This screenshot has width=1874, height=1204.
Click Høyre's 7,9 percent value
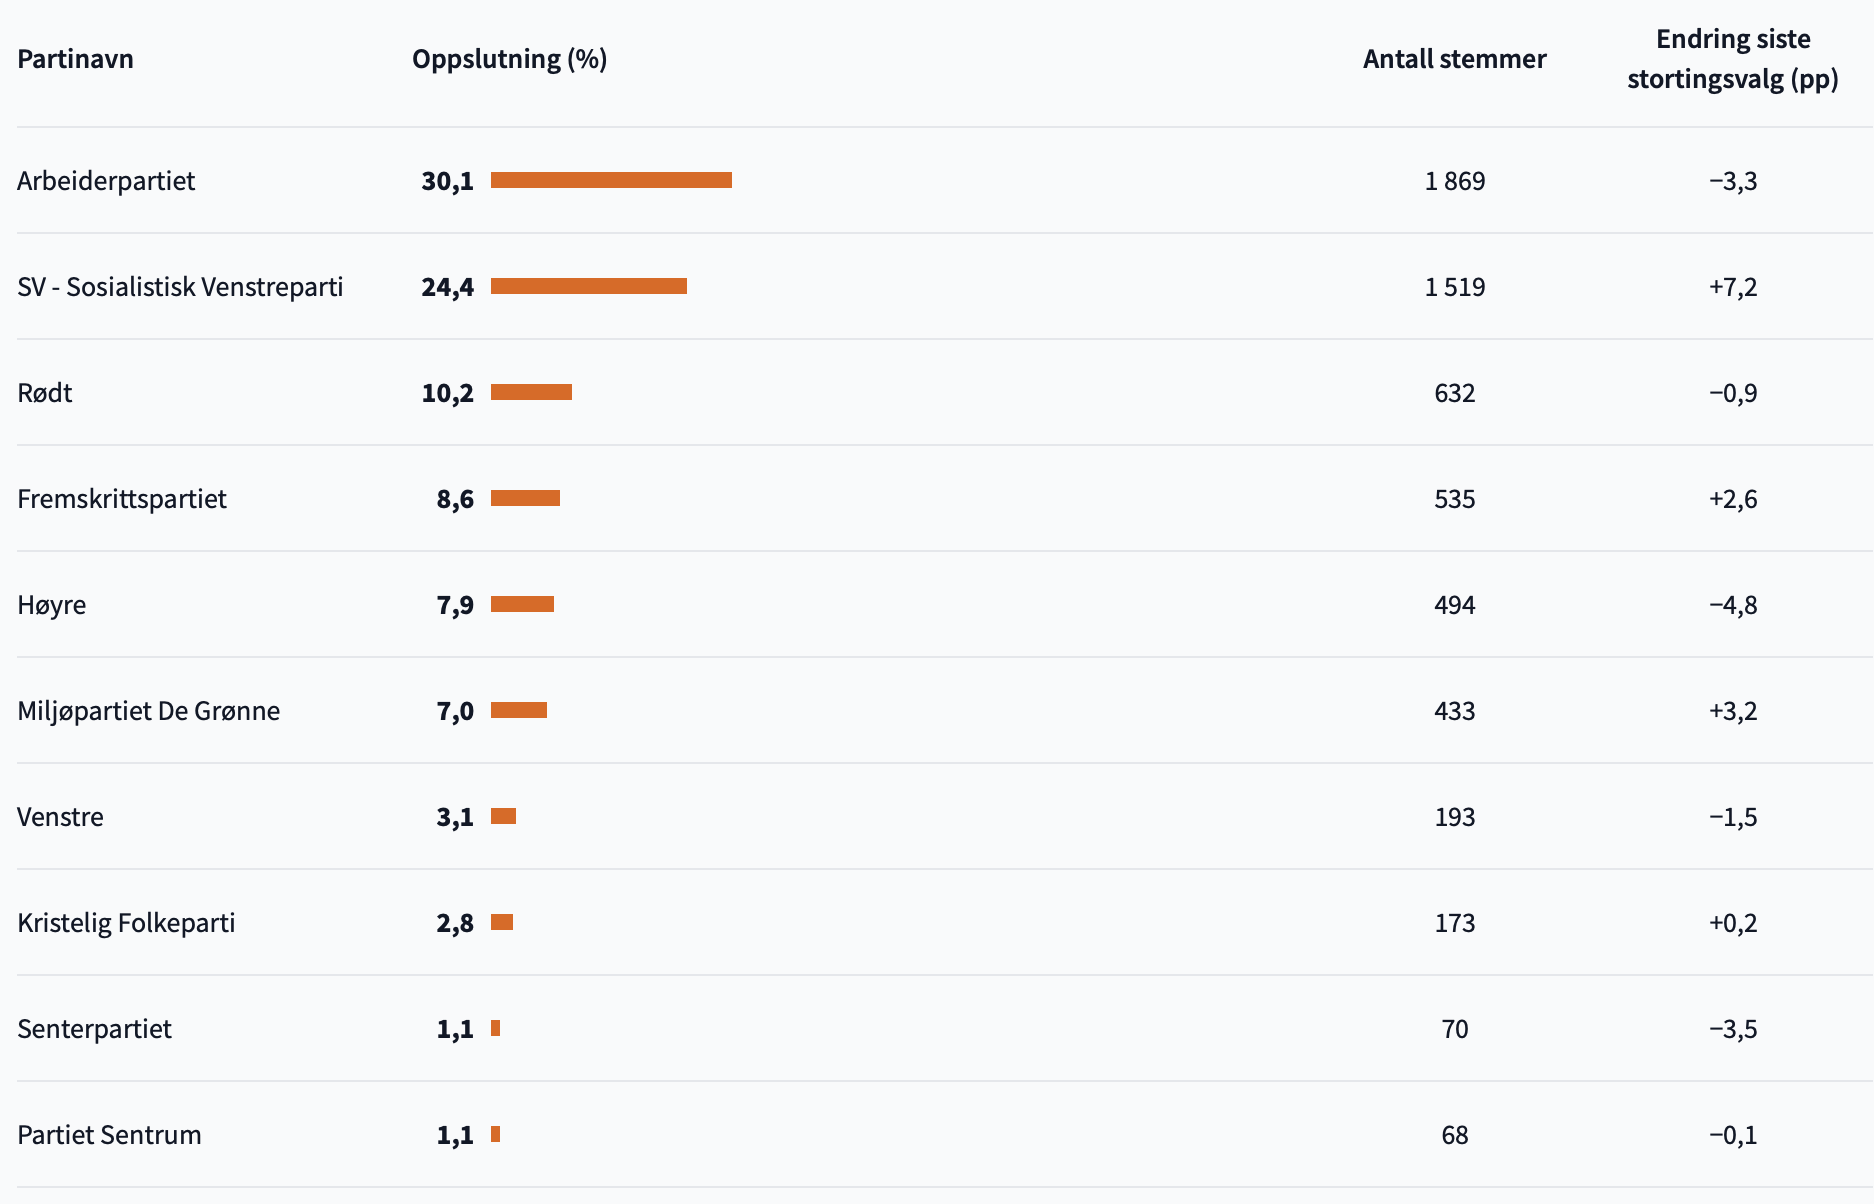coord(455,605)
